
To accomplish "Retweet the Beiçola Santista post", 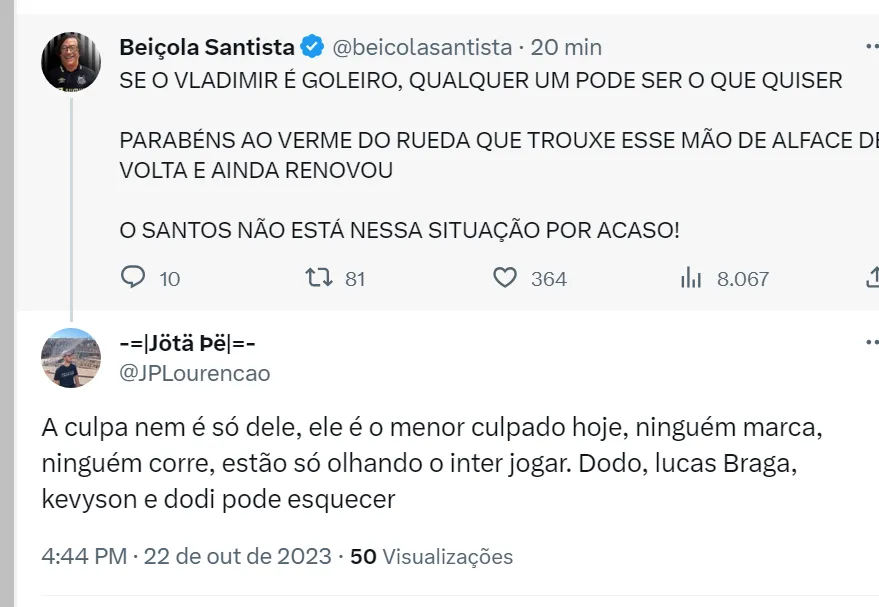I will [319, 278].
